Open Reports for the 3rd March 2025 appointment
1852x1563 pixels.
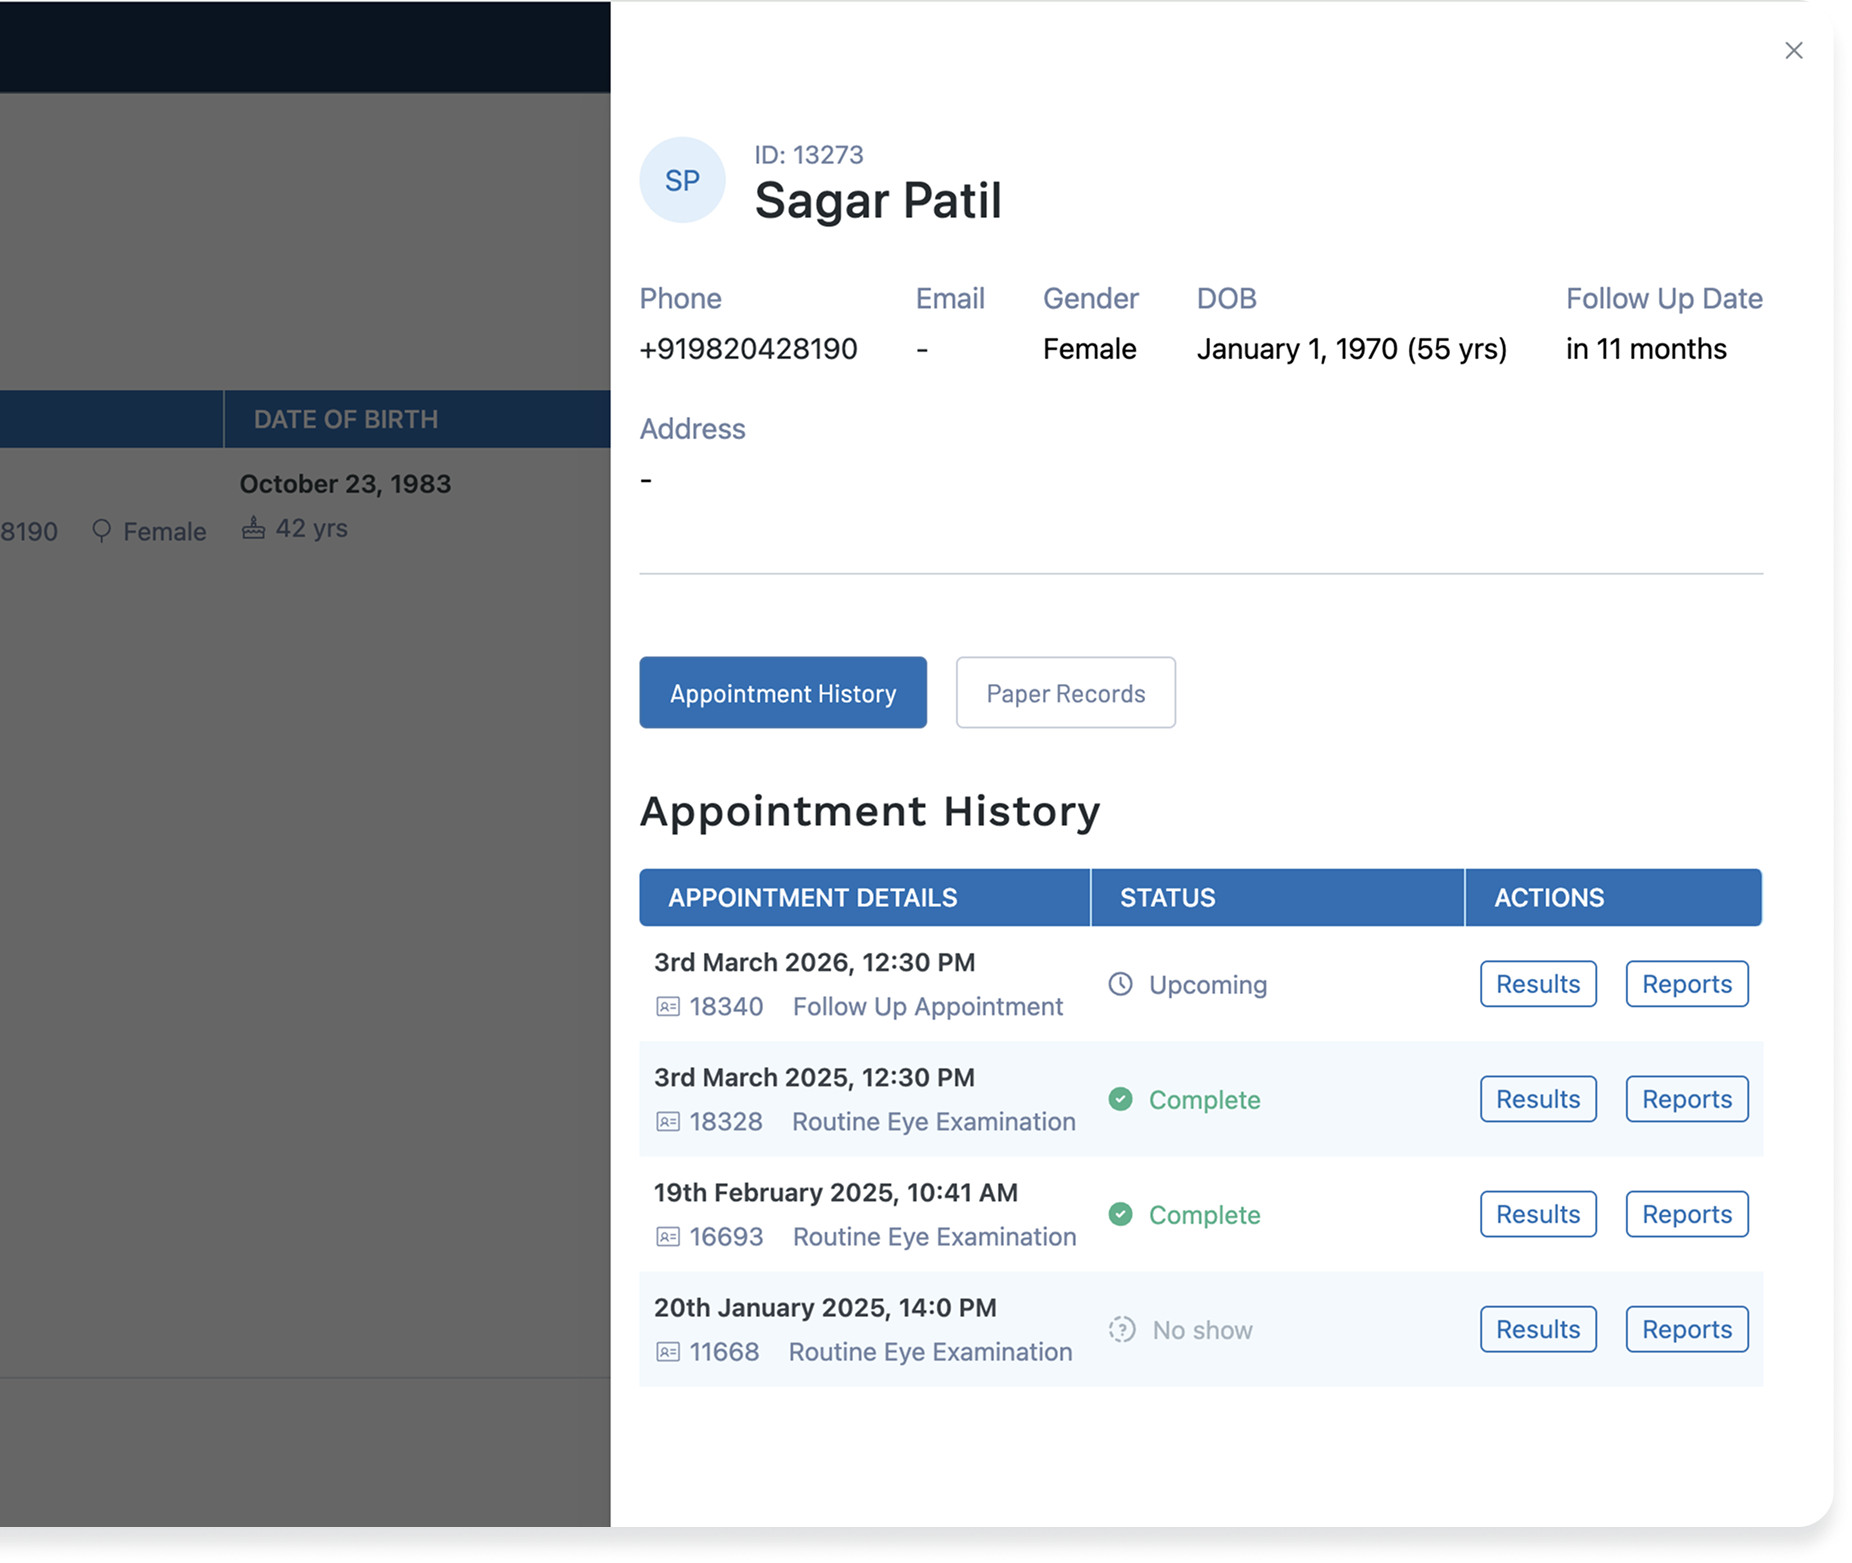tap(1686, 1099)
